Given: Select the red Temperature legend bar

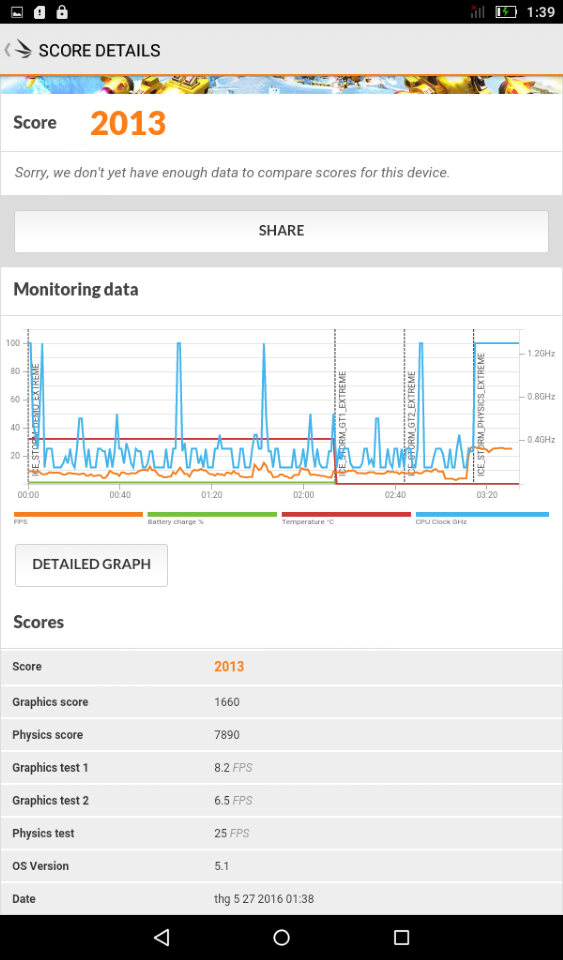Looking at the screenshot, I should (x=346, y=515).
